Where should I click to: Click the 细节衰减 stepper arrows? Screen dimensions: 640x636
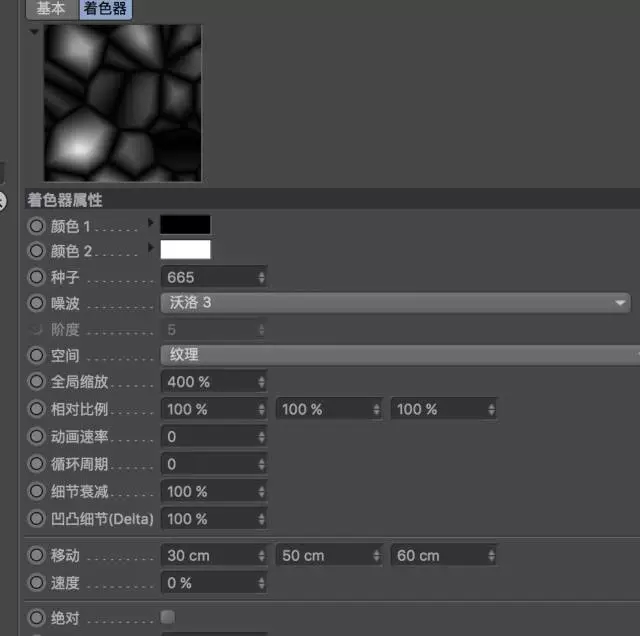point(261,491)
